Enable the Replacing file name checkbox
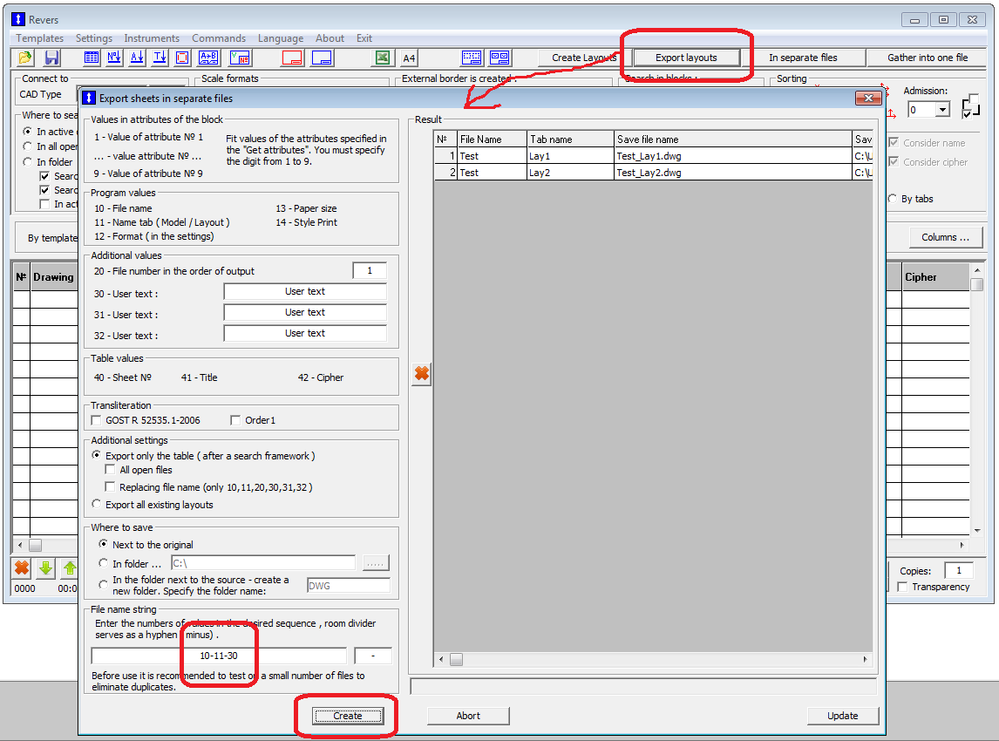999x741 pixels. 110,487
